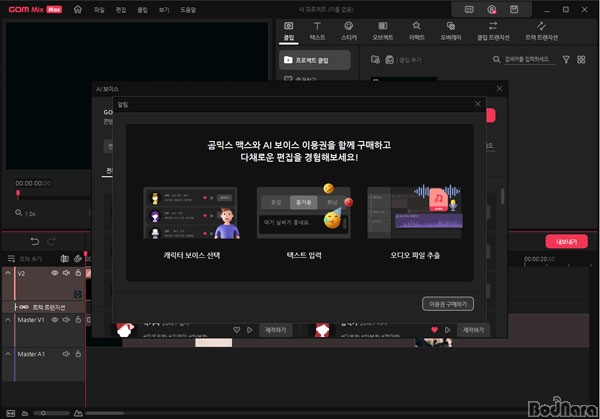Open the 파일 menu
This screenshot has height=419, width=600.
[99, 10]
